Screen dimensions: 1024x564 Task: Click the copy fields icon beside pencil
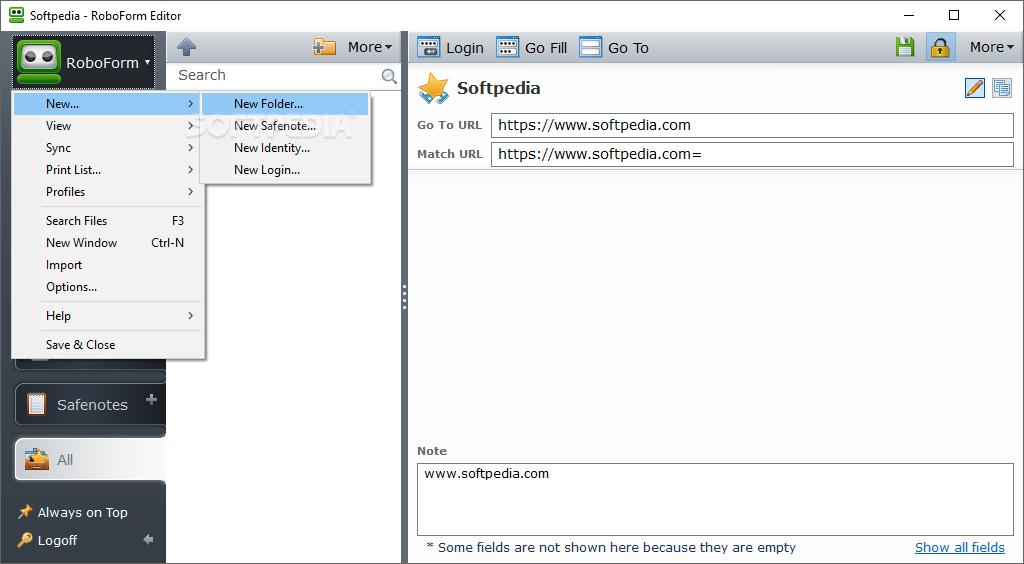[1002, 87]
